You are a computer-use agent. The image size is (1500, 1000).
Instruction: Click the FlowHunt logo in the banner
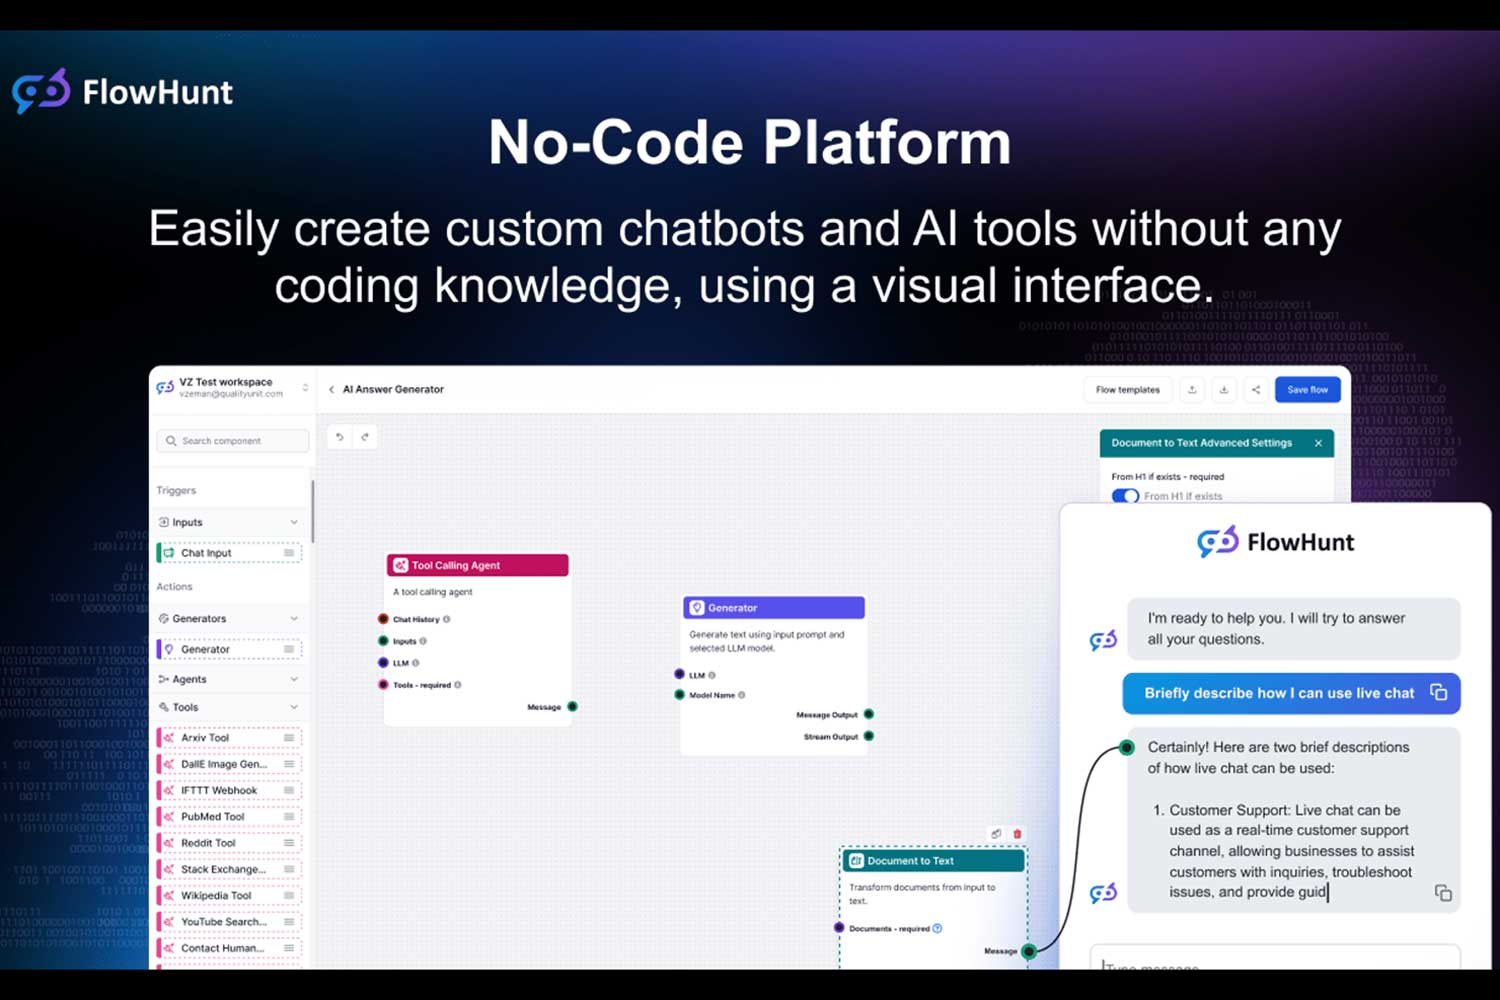122,91
